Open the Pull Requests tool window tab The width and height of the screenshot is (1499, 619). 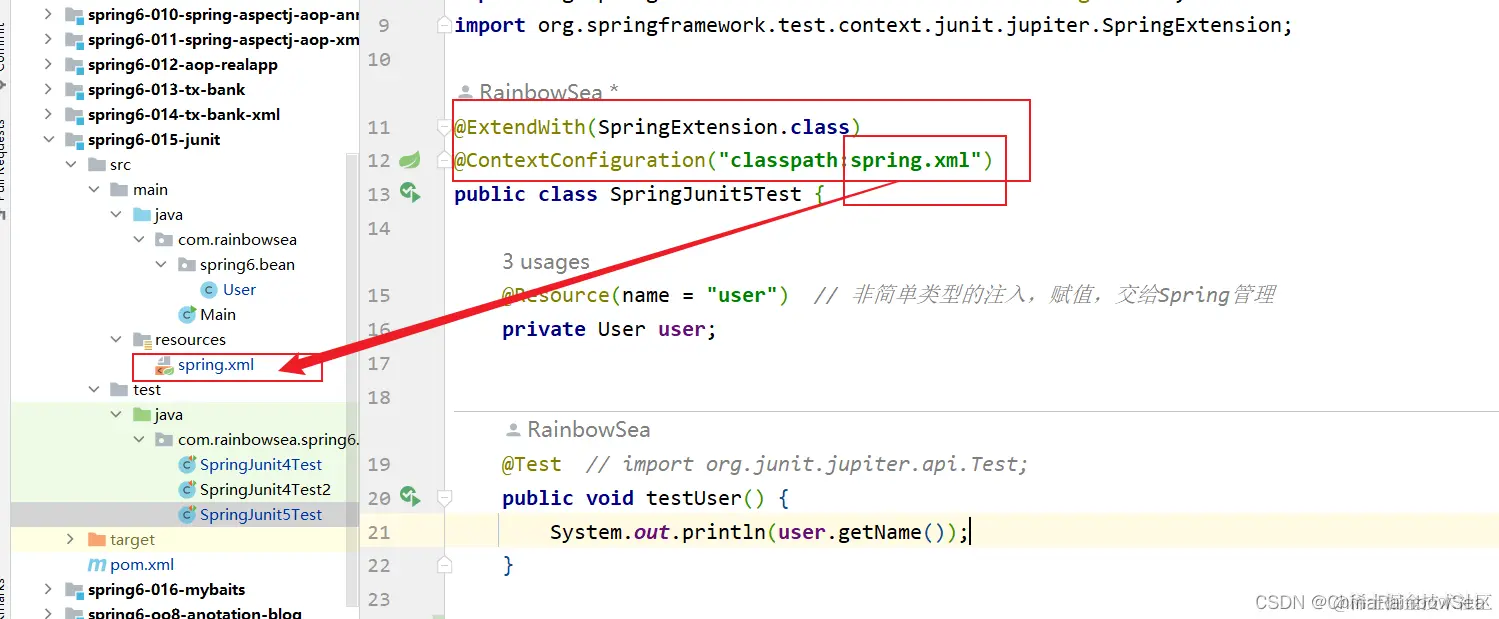[x=3, y=160]
